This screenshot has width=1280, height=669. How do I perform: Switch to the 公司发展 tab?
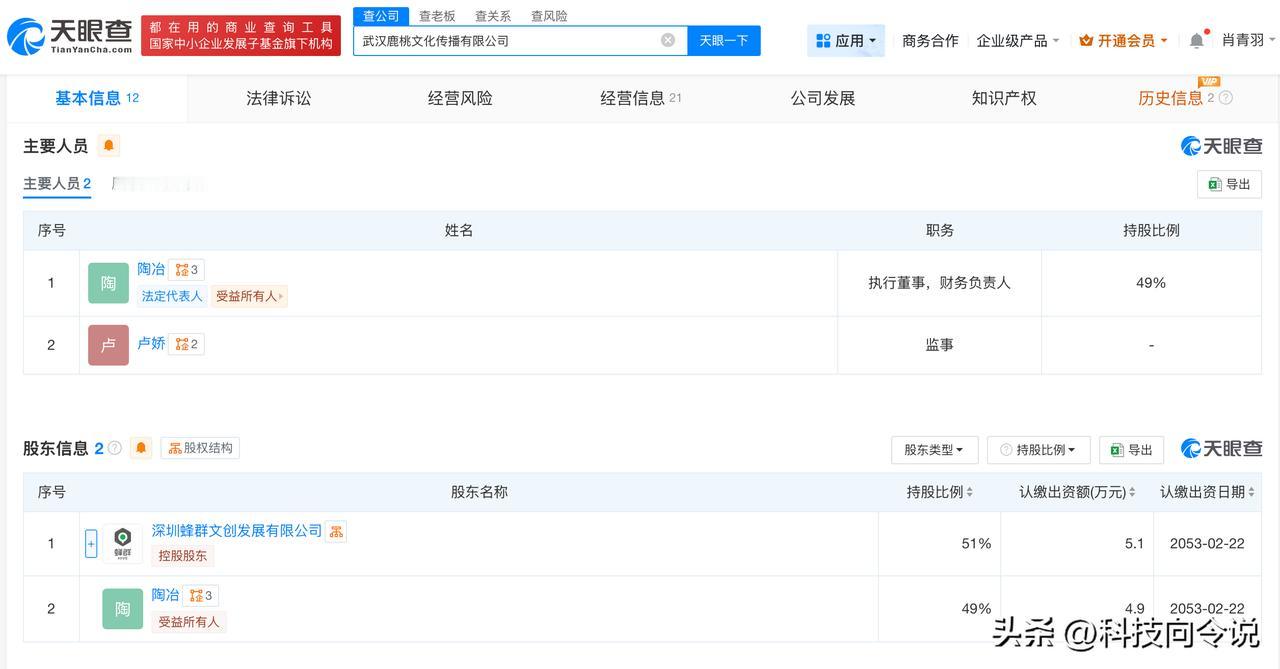pos(823,98)
